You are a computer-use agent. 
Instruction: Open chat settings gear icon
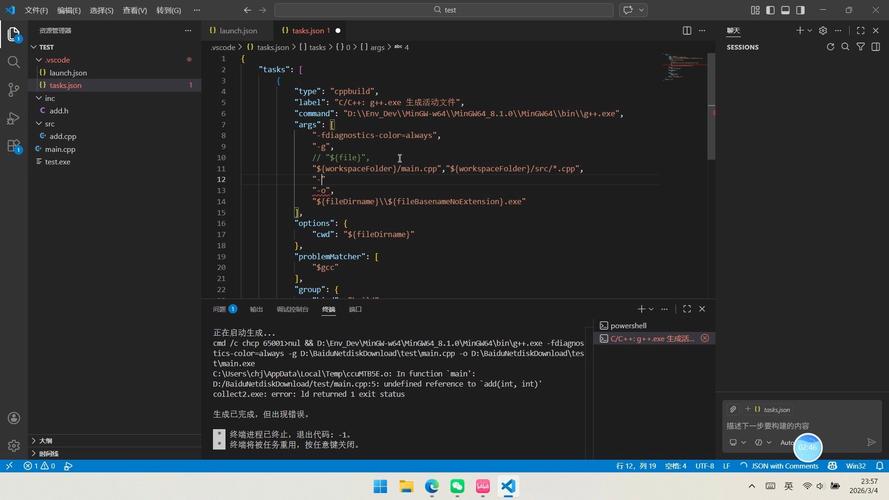pos(823,31)
